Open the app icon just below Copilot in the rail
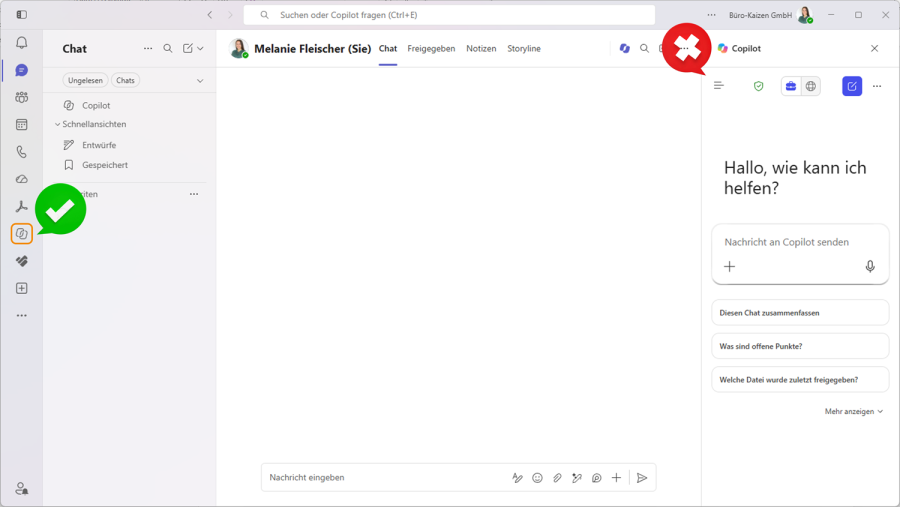 click(x=21, y=261)
